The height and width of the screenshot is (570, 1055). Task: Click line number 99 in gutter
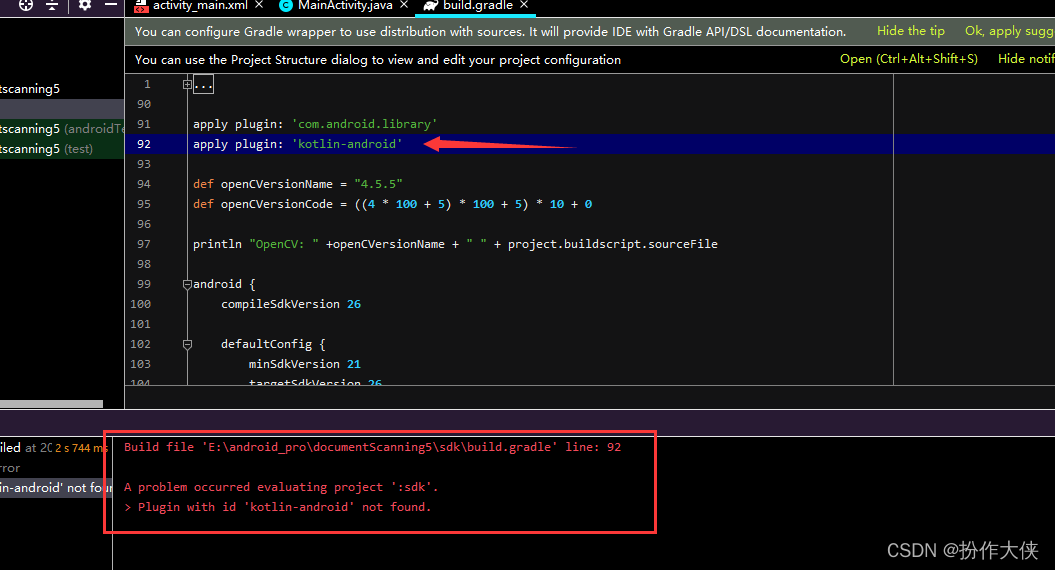tap(144, 284)
